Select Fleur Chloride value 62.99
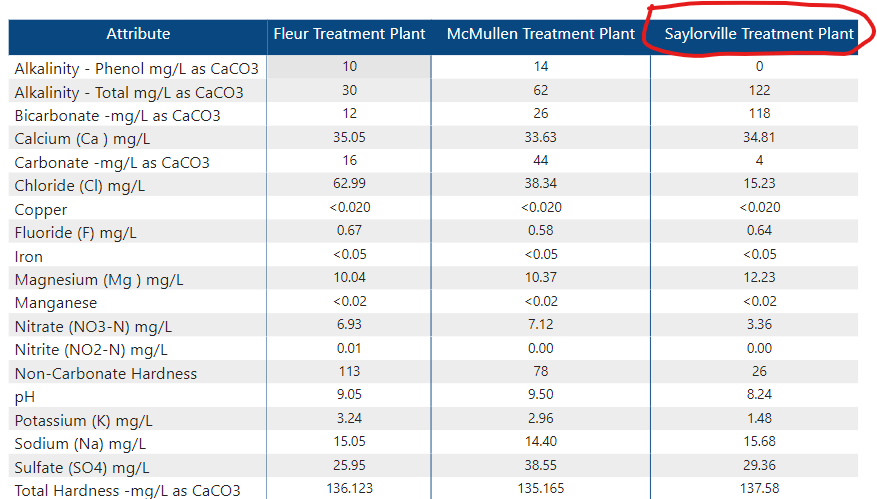This screenshot has height=499, width=877. click(350, 183)
